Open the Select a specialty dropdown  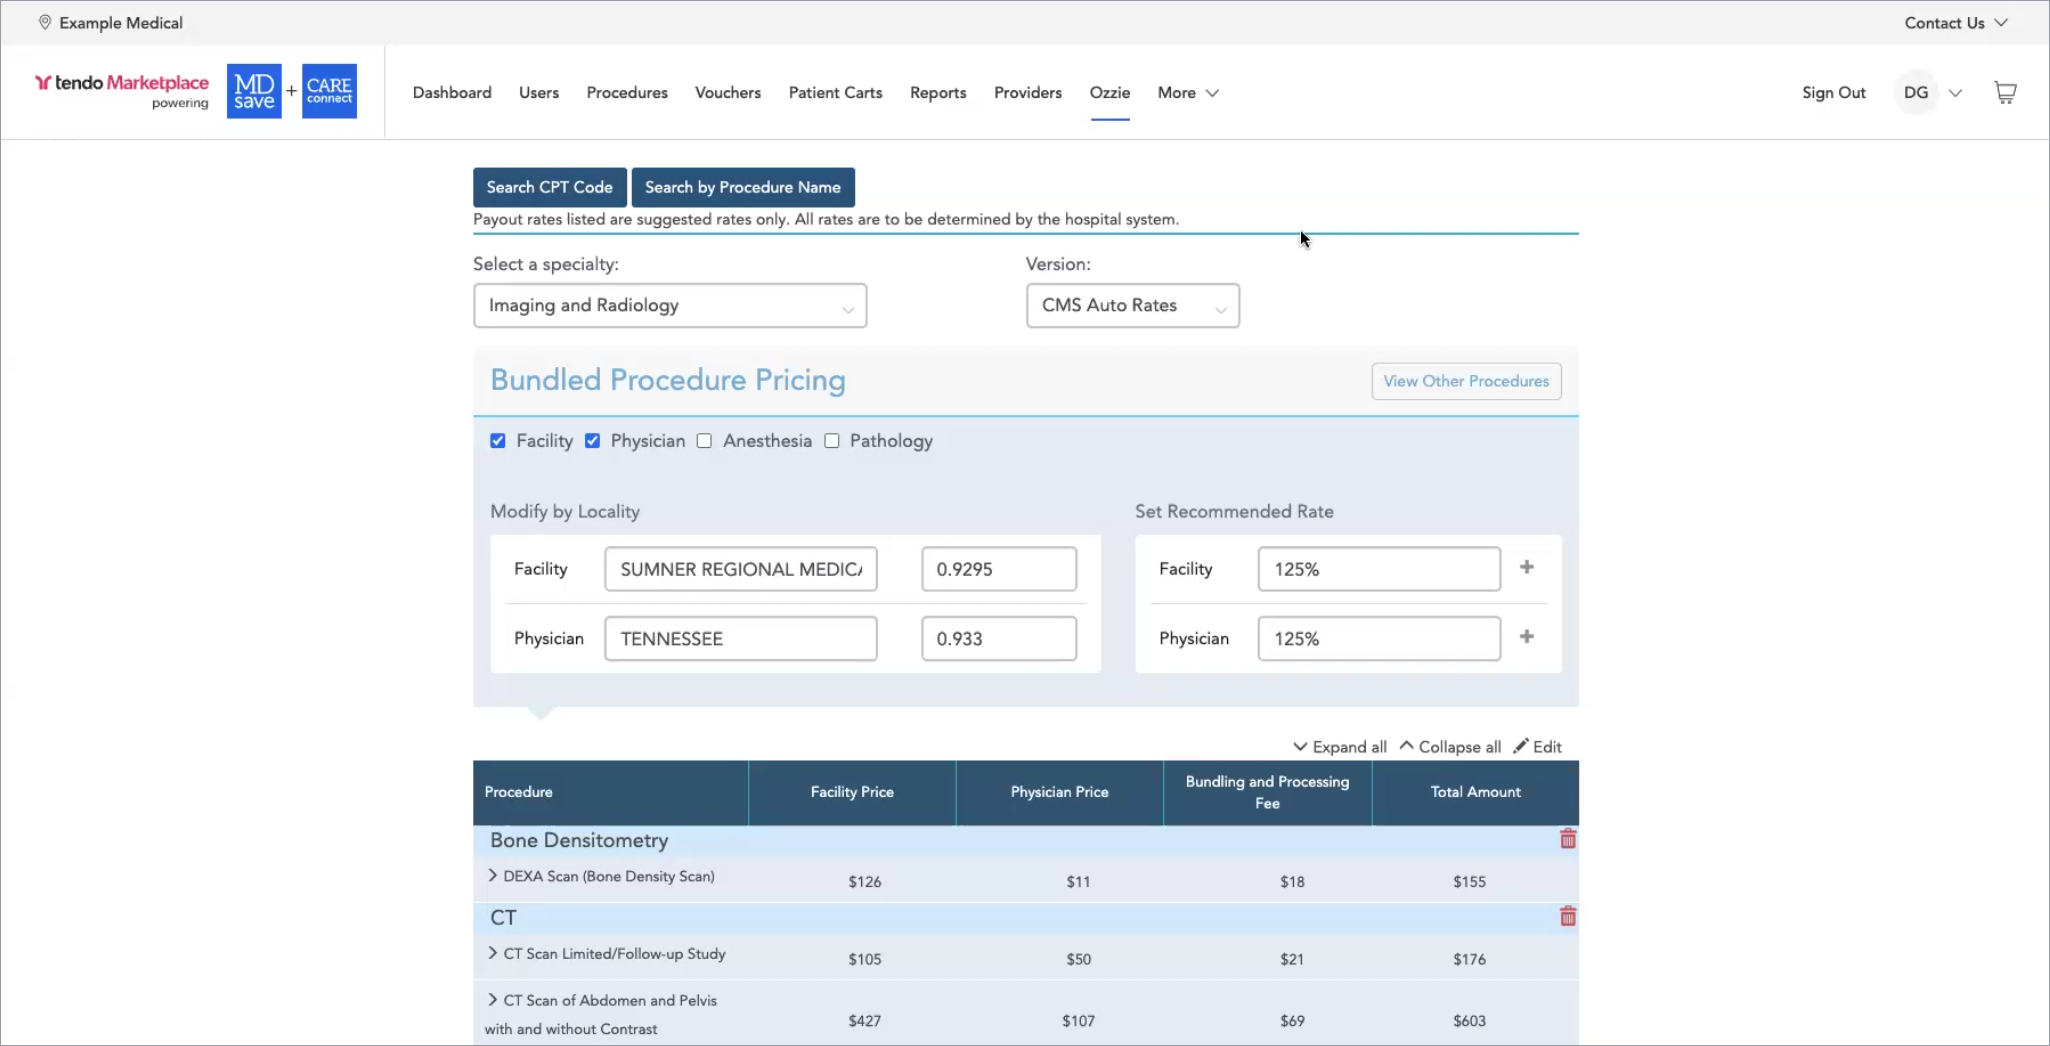(x=669, y=306)
